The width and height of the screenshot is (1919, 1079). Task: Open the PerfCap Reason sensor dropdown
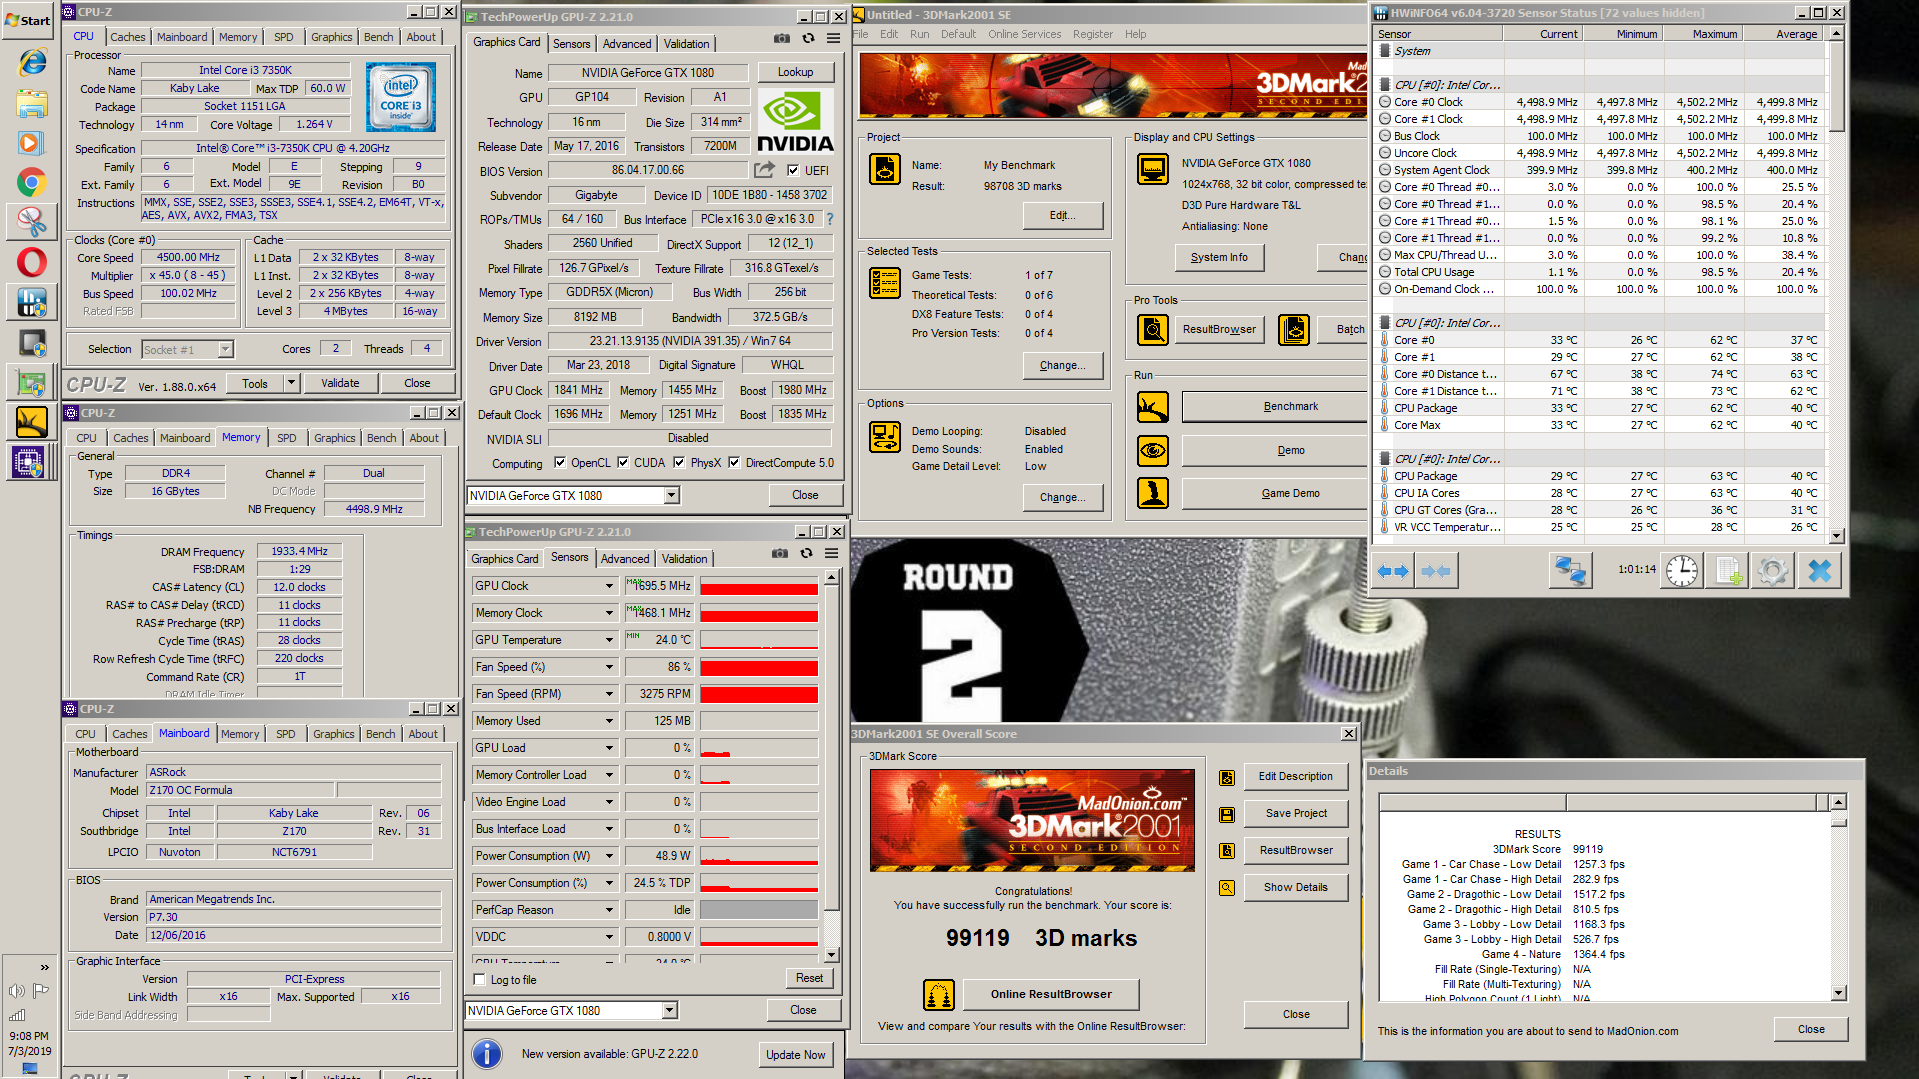coord(608,910)
